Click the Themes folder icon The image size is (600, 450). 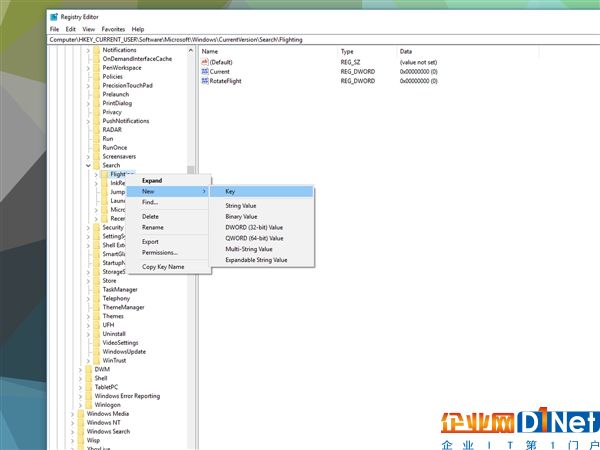96,316
